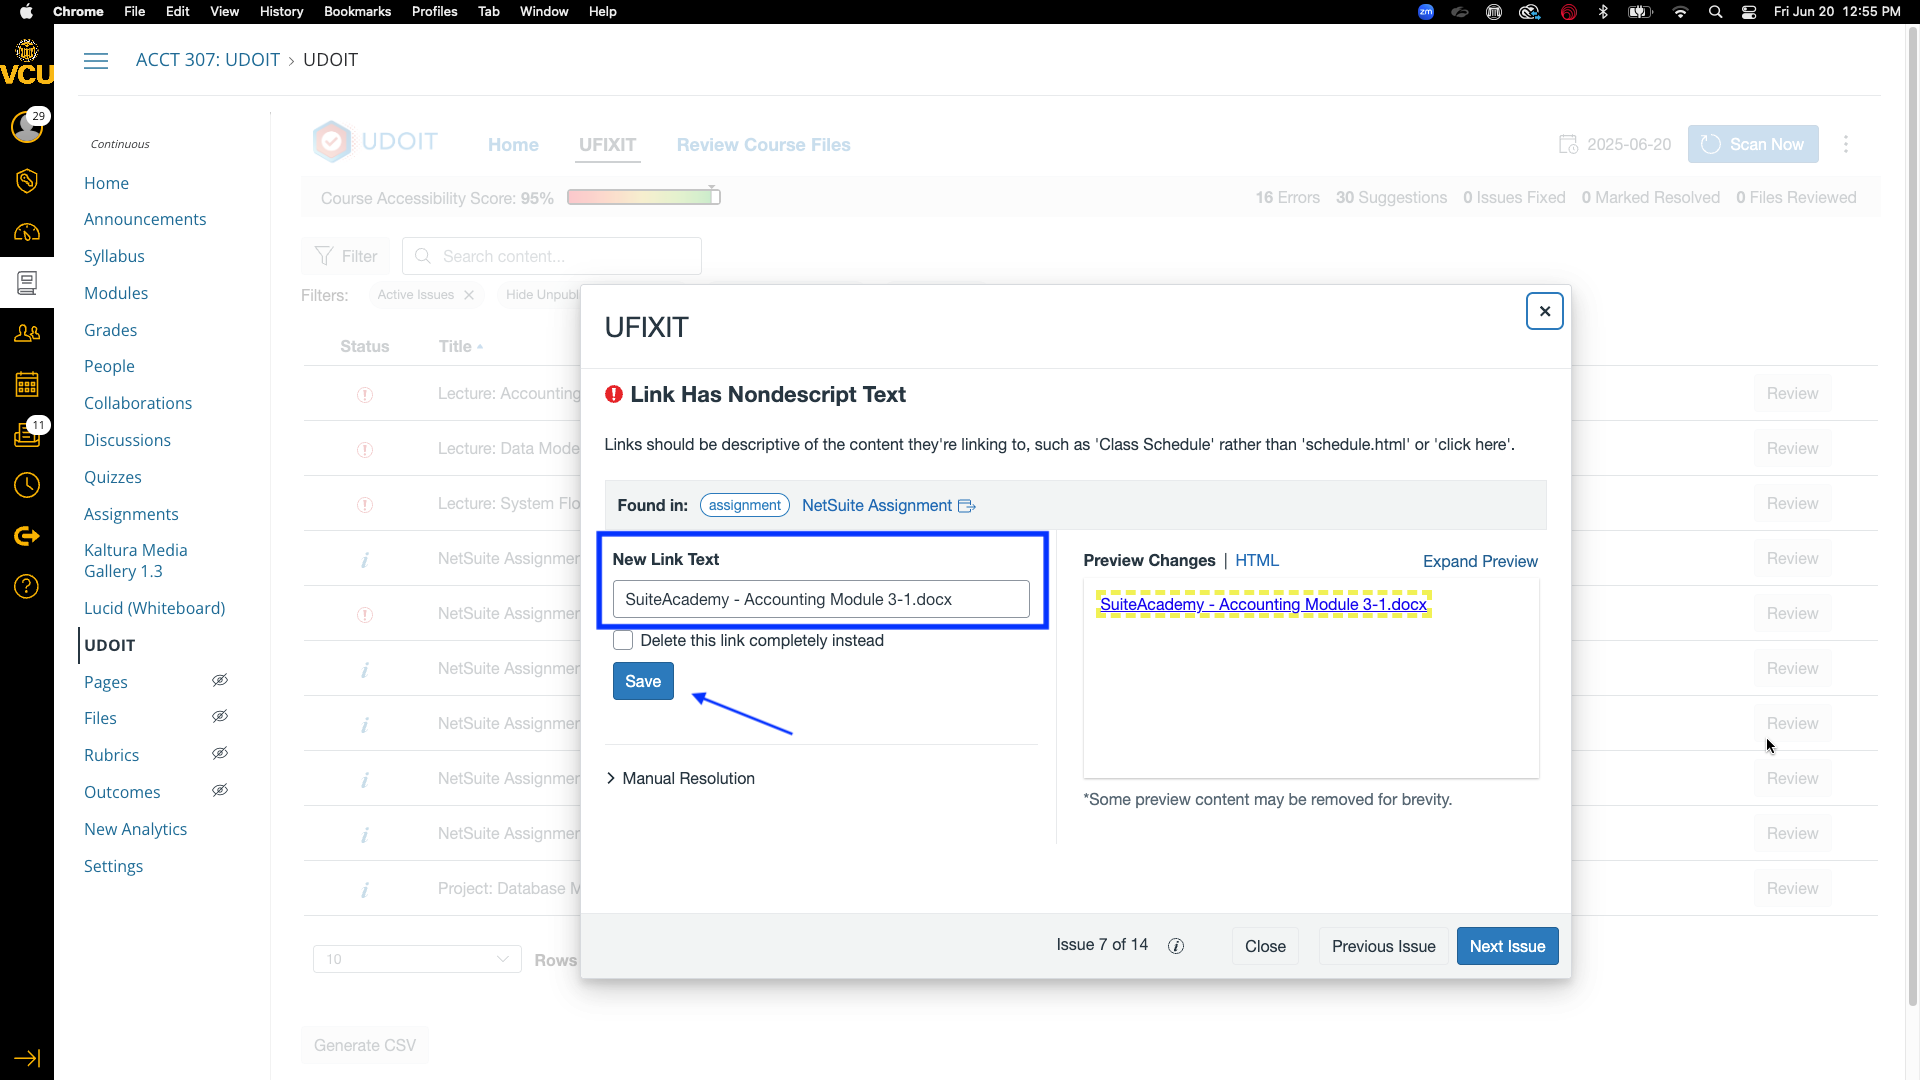
Task: Toggle visibility eye icon for Outcomes
Action: 220,790
